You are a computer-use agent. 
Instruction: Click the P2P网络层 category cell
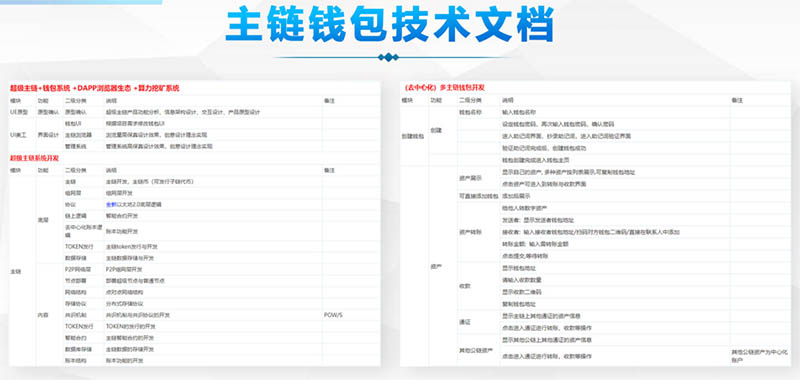click(x=78, y=269)
